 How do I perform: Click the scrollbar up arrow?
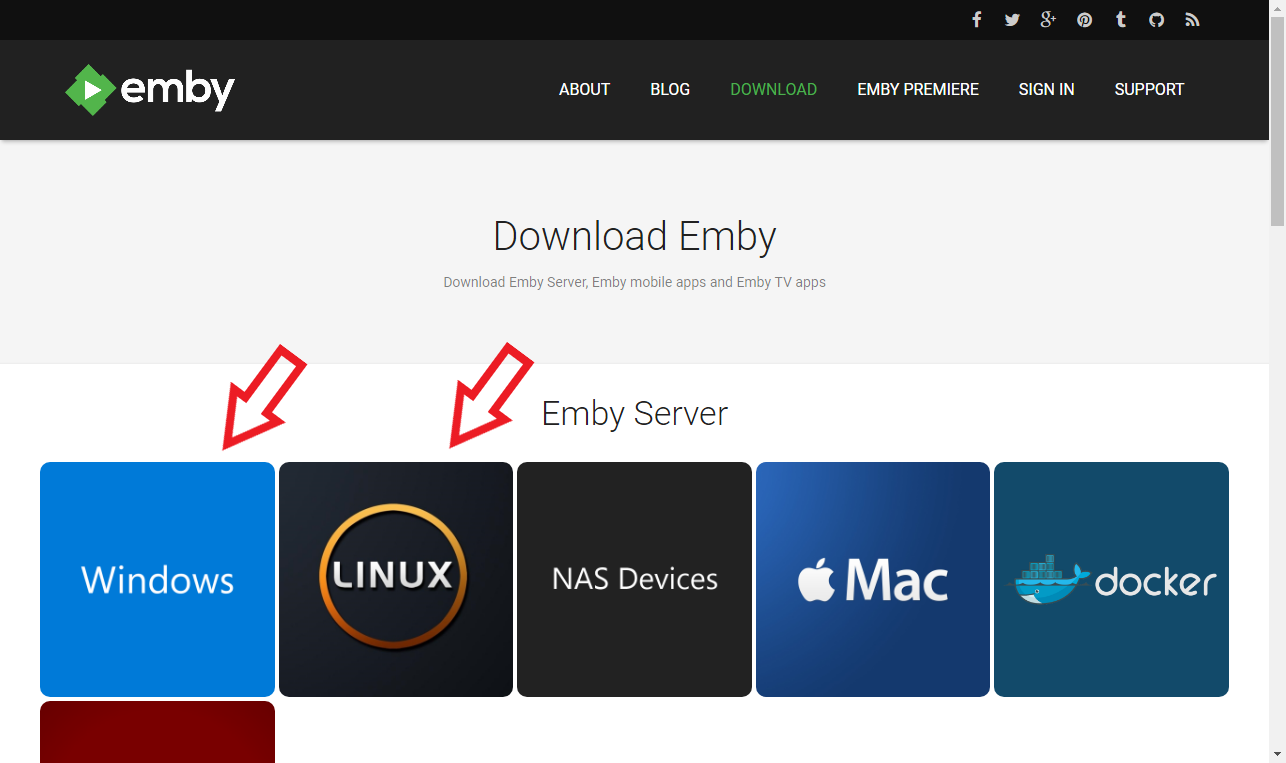(1277, 8)
